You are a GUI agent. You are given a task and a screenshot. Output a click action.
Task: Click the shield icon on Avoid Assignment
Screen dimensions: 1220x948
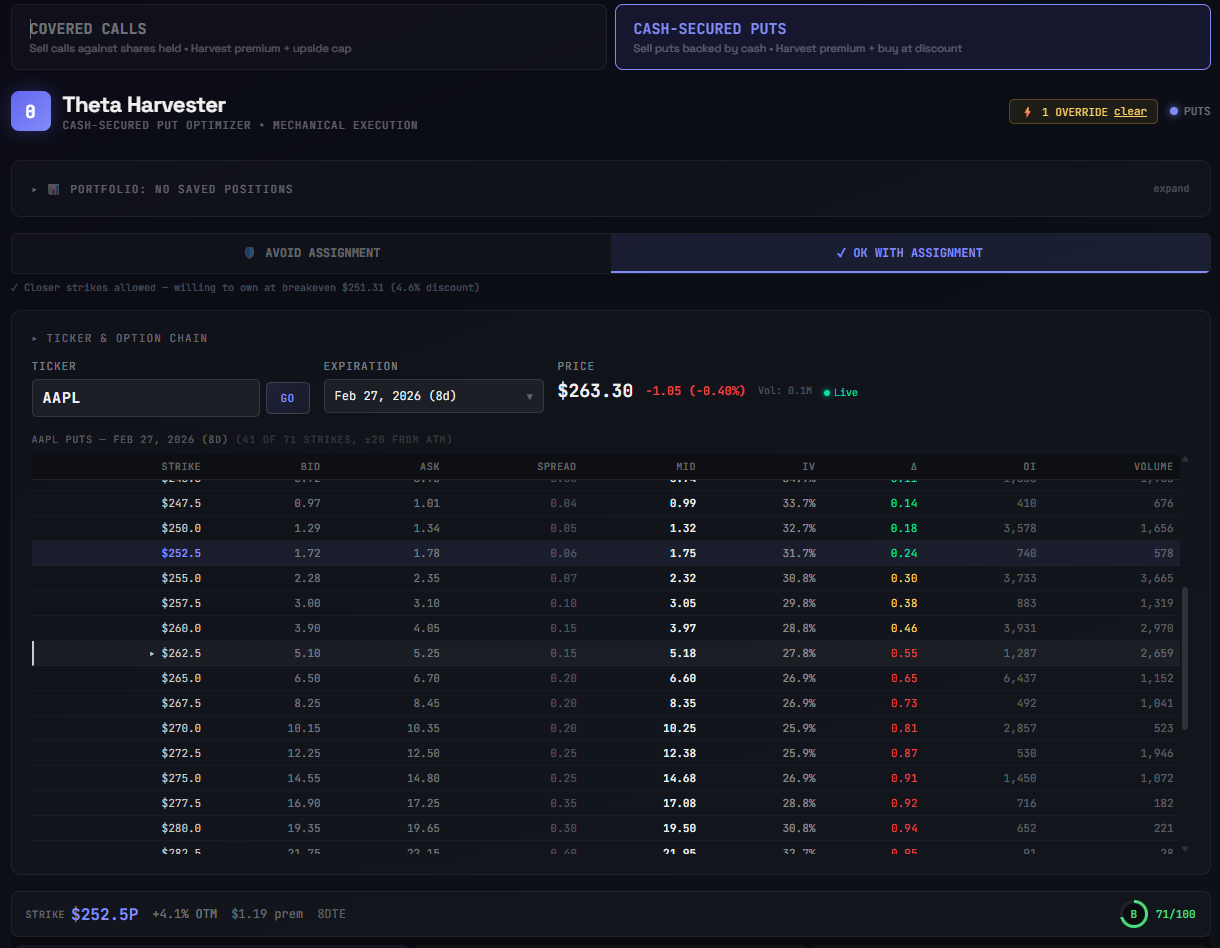click(x=250, y=252)
